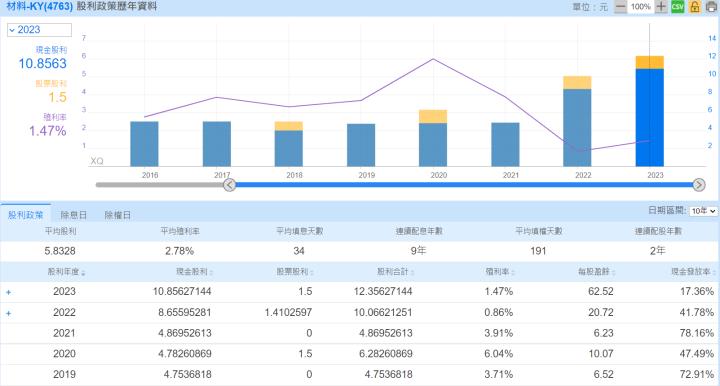Click the right range slider handle
The image size is (720, 386).
(x=699, y=185)
